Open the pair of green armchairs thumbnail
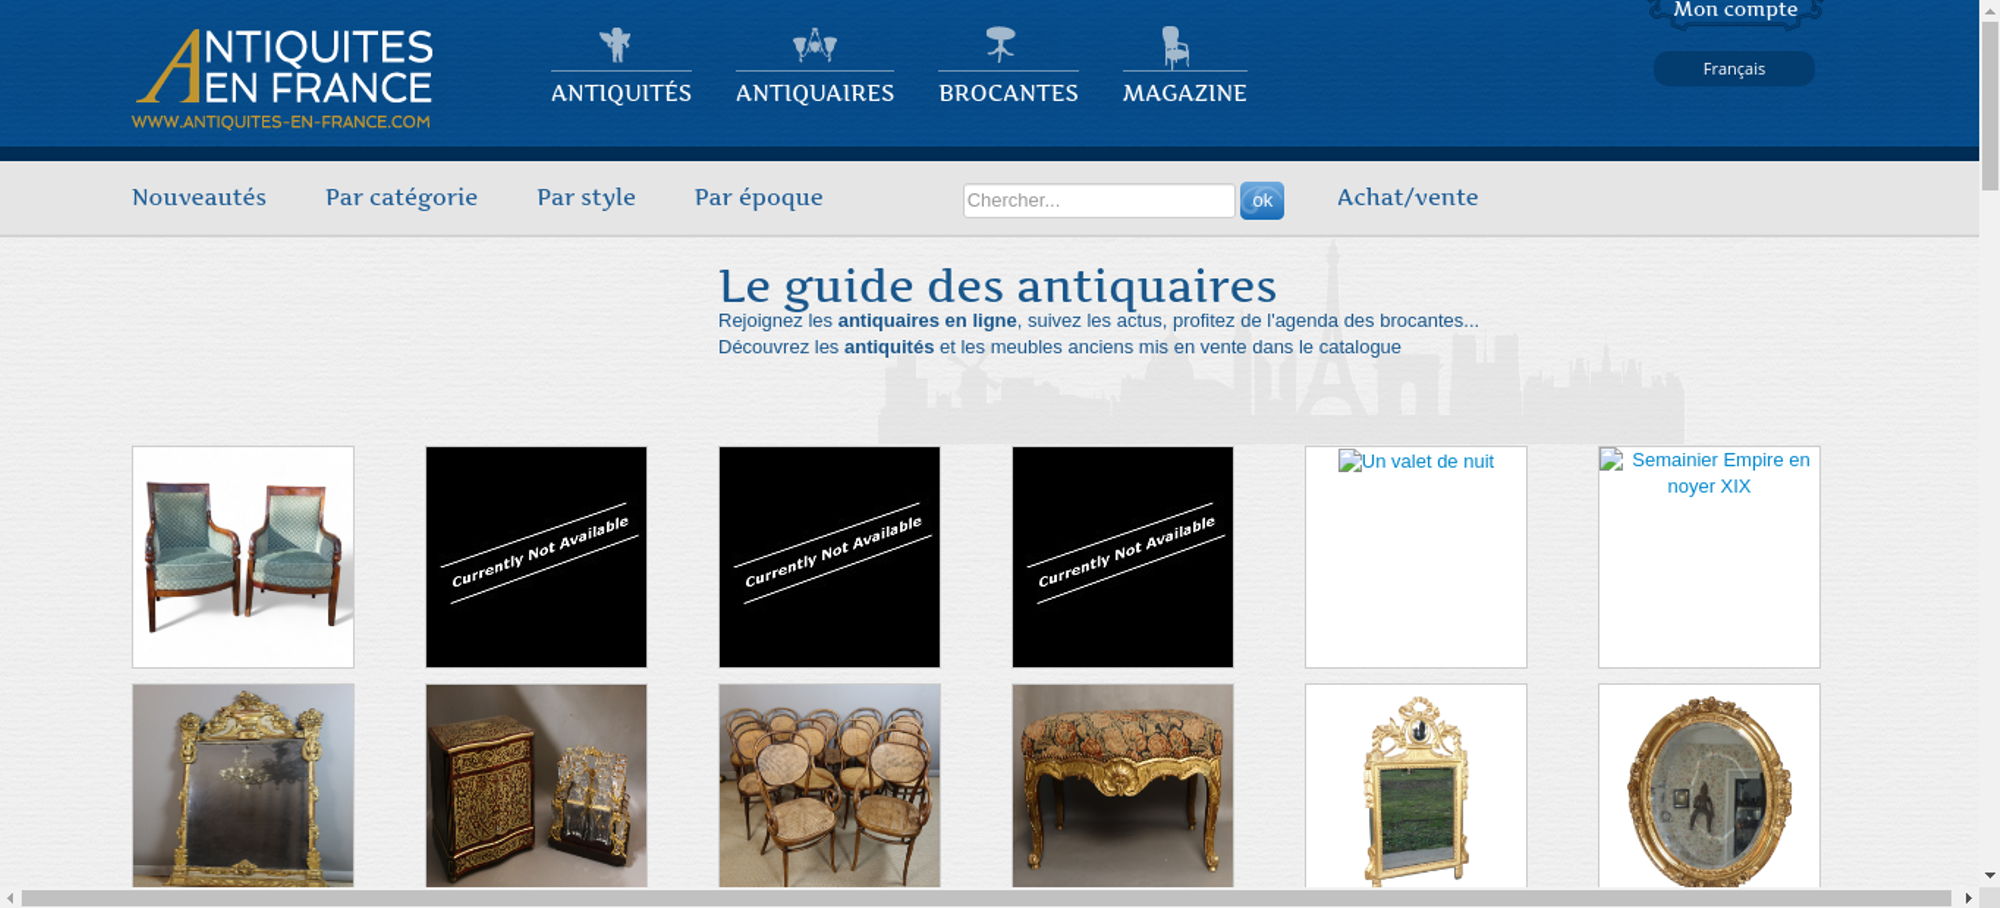 pos(243,557)
